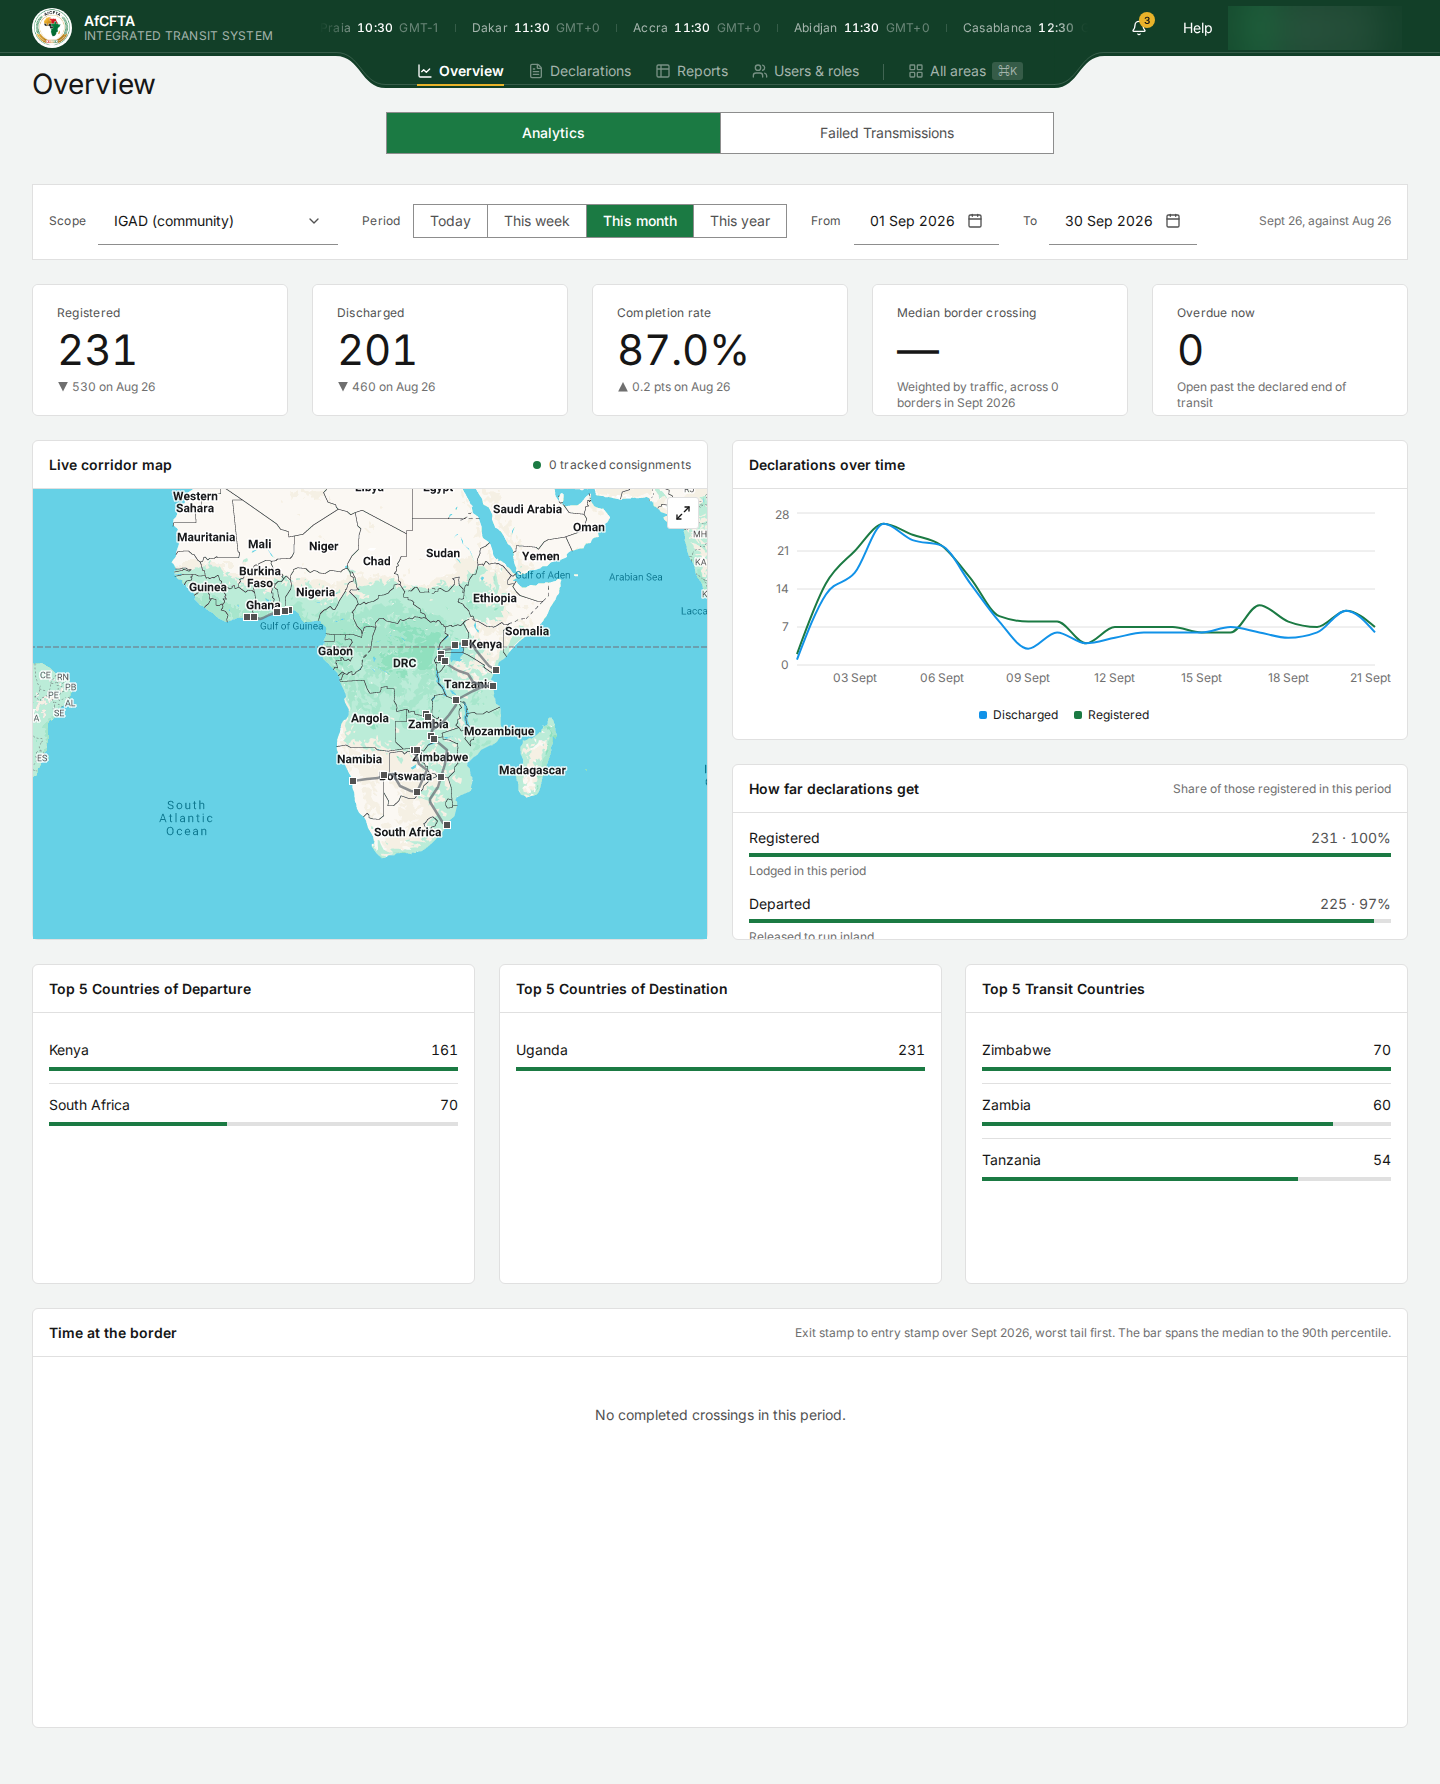This screenshot has height=1784, width=1440.
Task: Click the Registered 231 · 100% funnel row
Action: pos(1070,852)
